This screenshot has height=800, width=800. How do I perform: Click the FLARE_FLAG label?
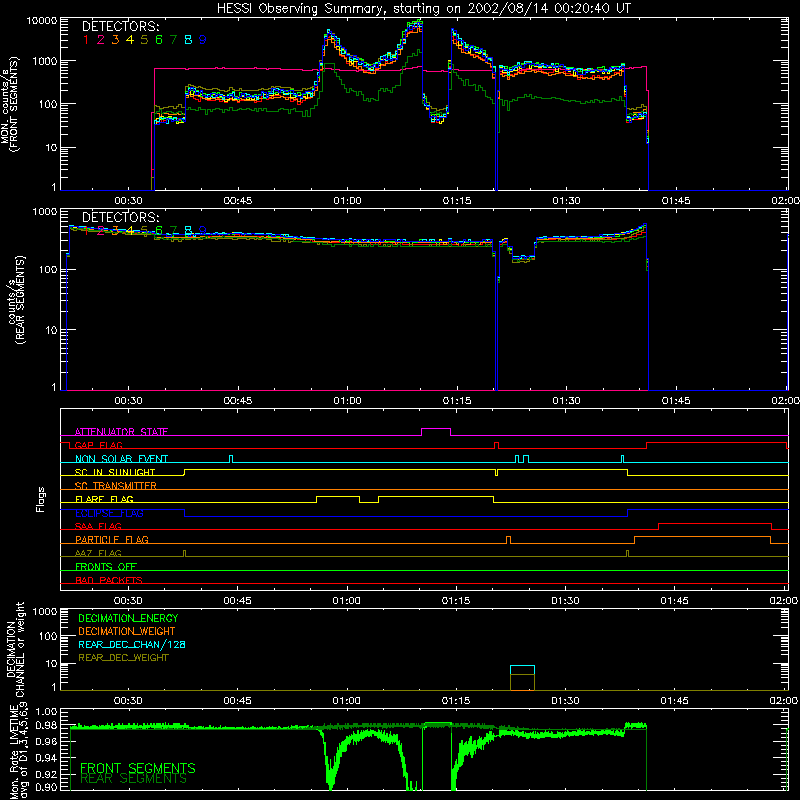[x=104, y=499]
